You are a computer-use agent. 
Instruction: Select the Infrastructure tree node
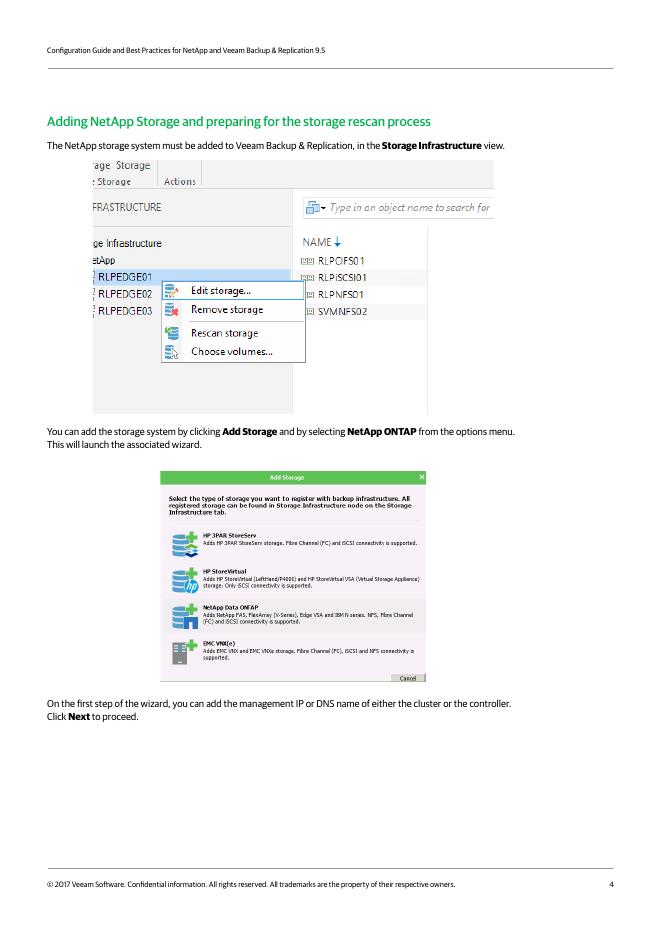(x=128, y=244)
